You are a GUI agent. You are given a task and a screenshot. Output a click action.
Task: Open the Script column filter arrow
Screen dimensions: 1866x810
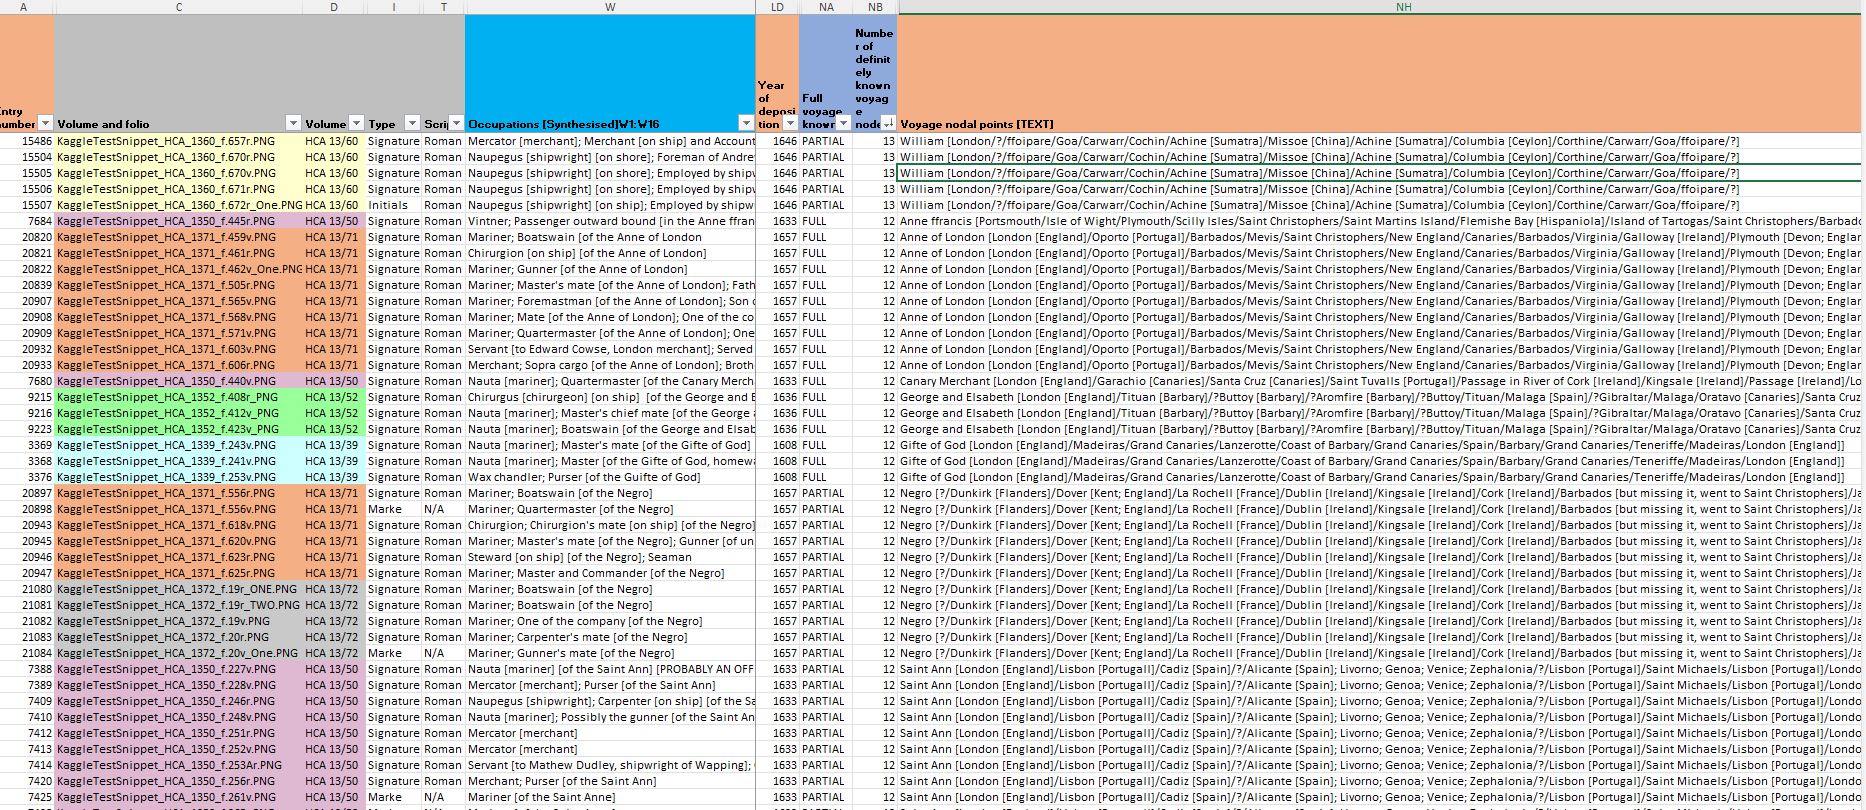pos(456,124)
